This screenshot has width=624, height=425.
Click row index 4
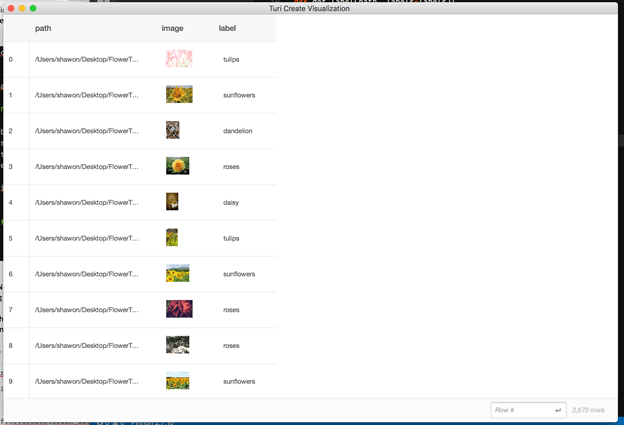click(11, 203)
